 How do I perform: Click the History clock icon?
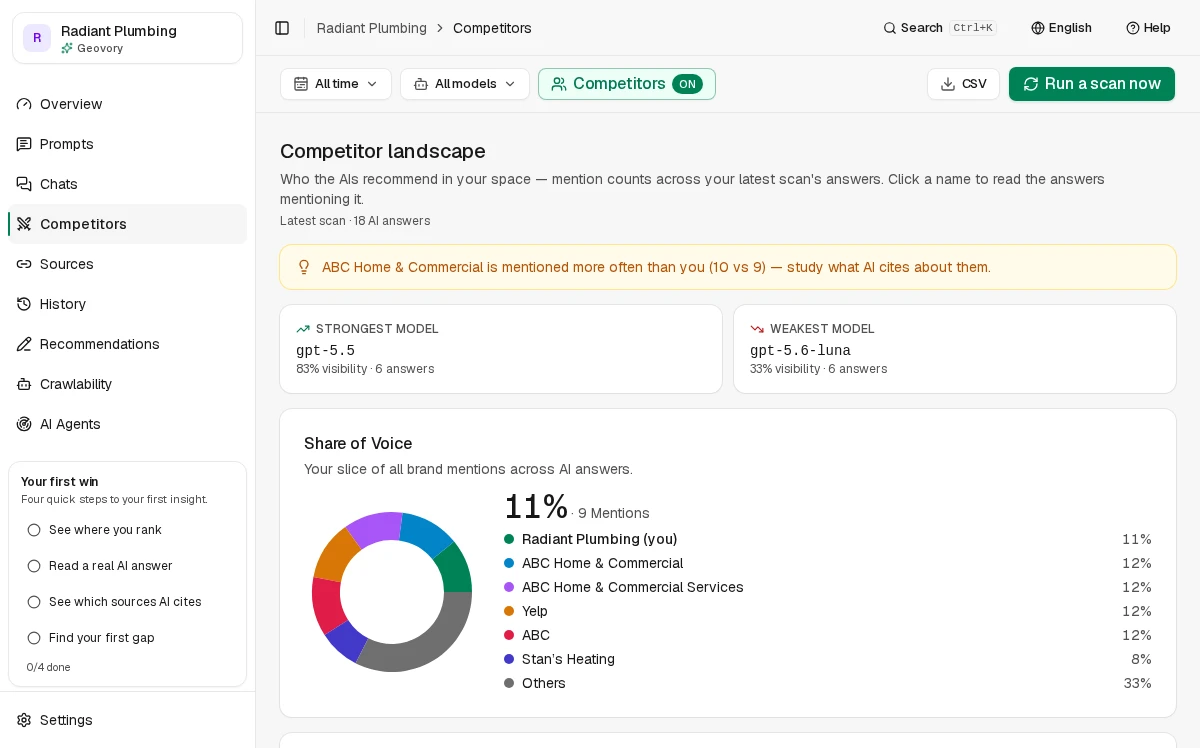pyautogui.click(x=24, y=304)
